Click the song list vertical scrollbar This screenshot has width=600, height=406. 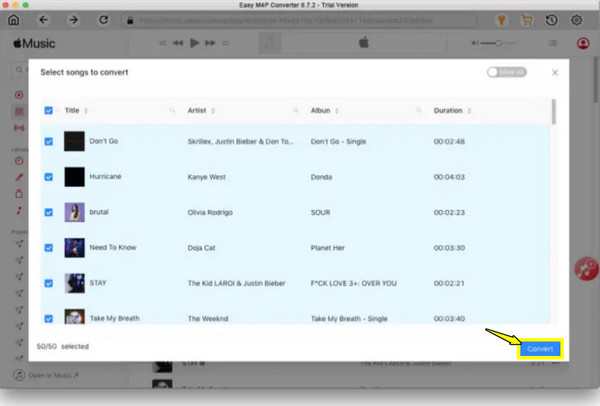click(x=554, y=112)
